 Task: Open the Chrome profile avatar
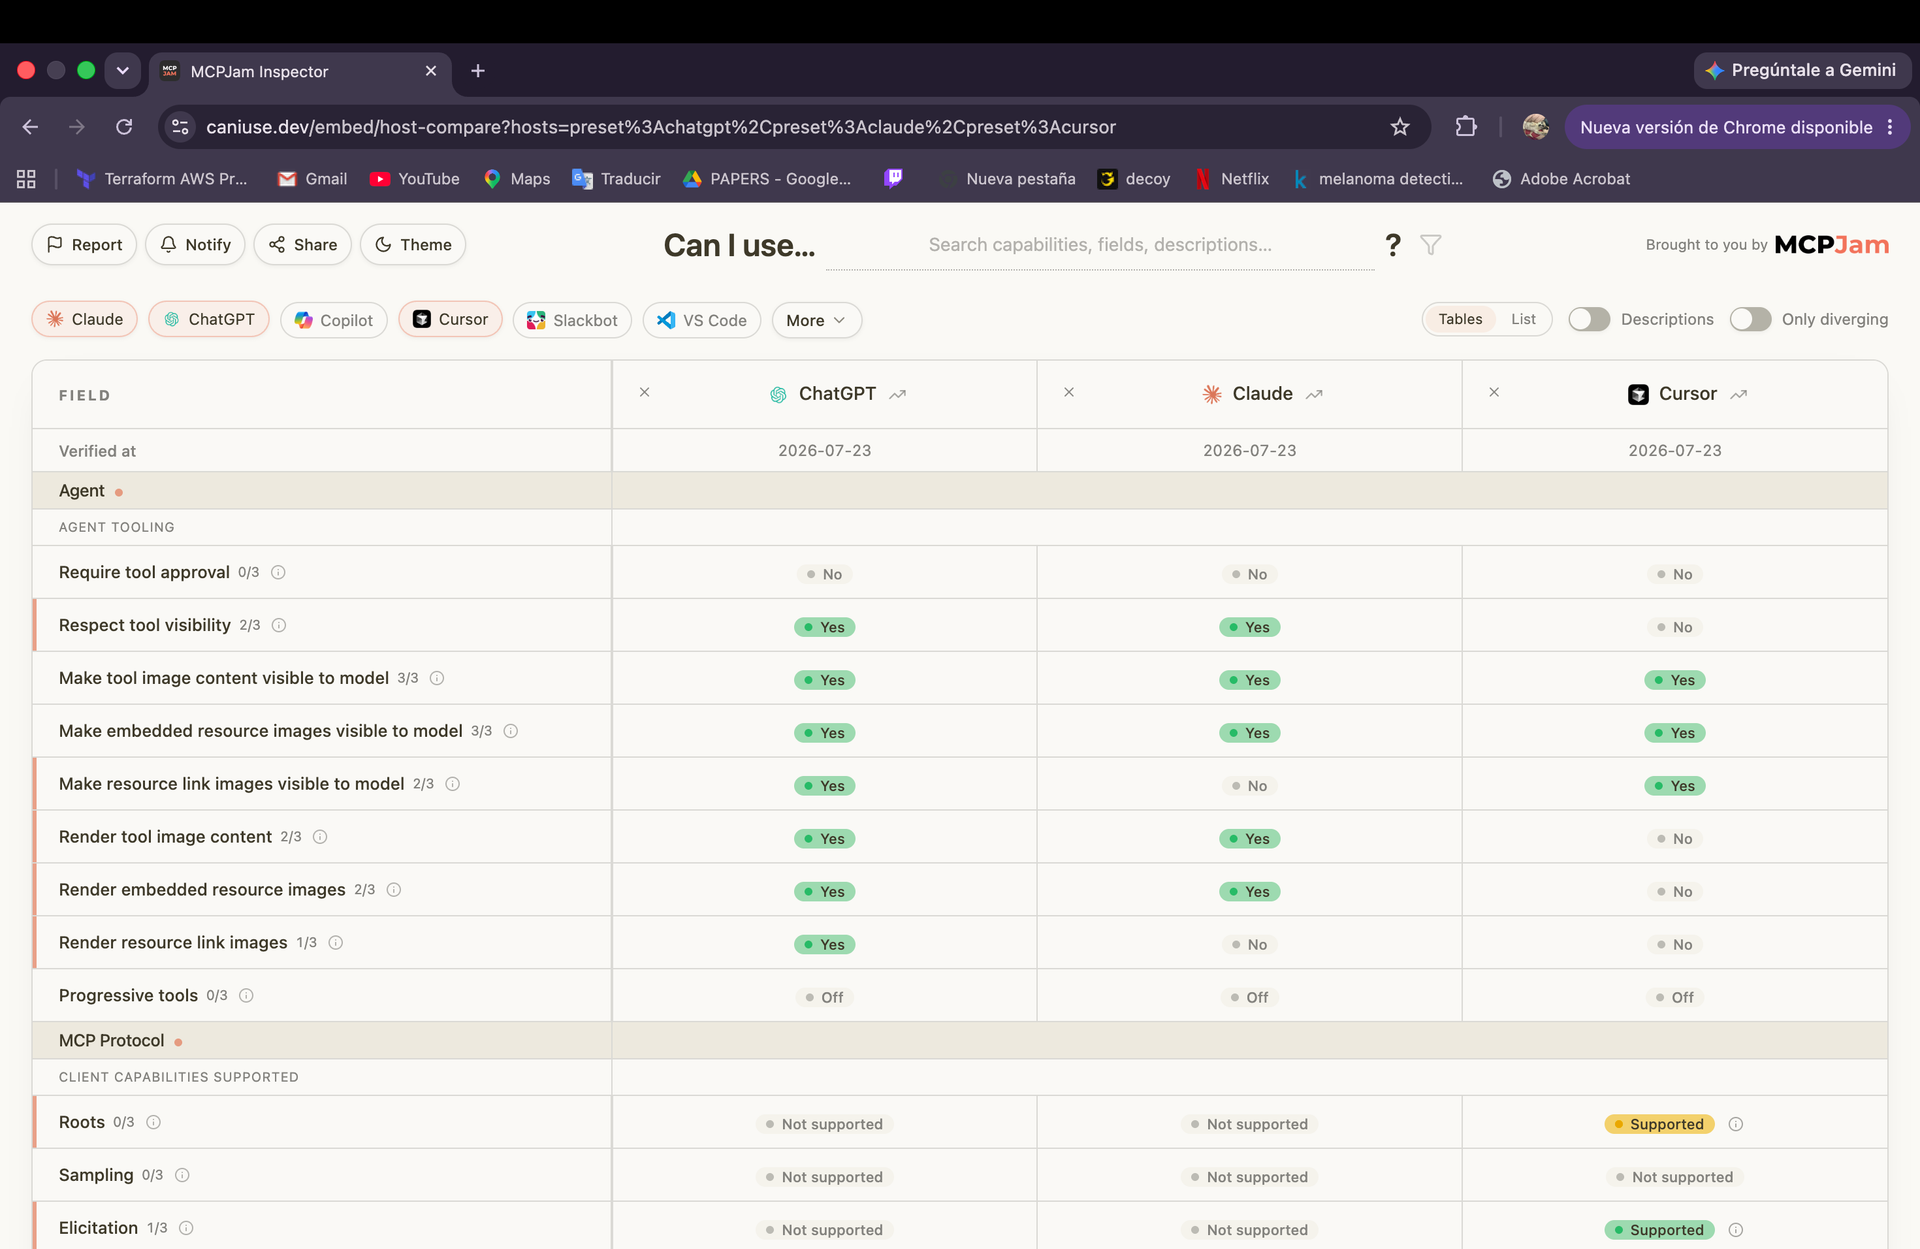coord(1536,127)
